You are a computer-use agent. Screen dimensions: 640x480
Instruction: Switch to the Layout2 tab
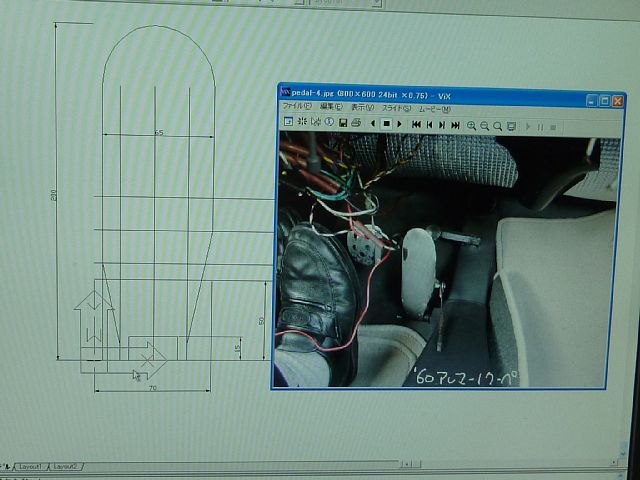64,467
